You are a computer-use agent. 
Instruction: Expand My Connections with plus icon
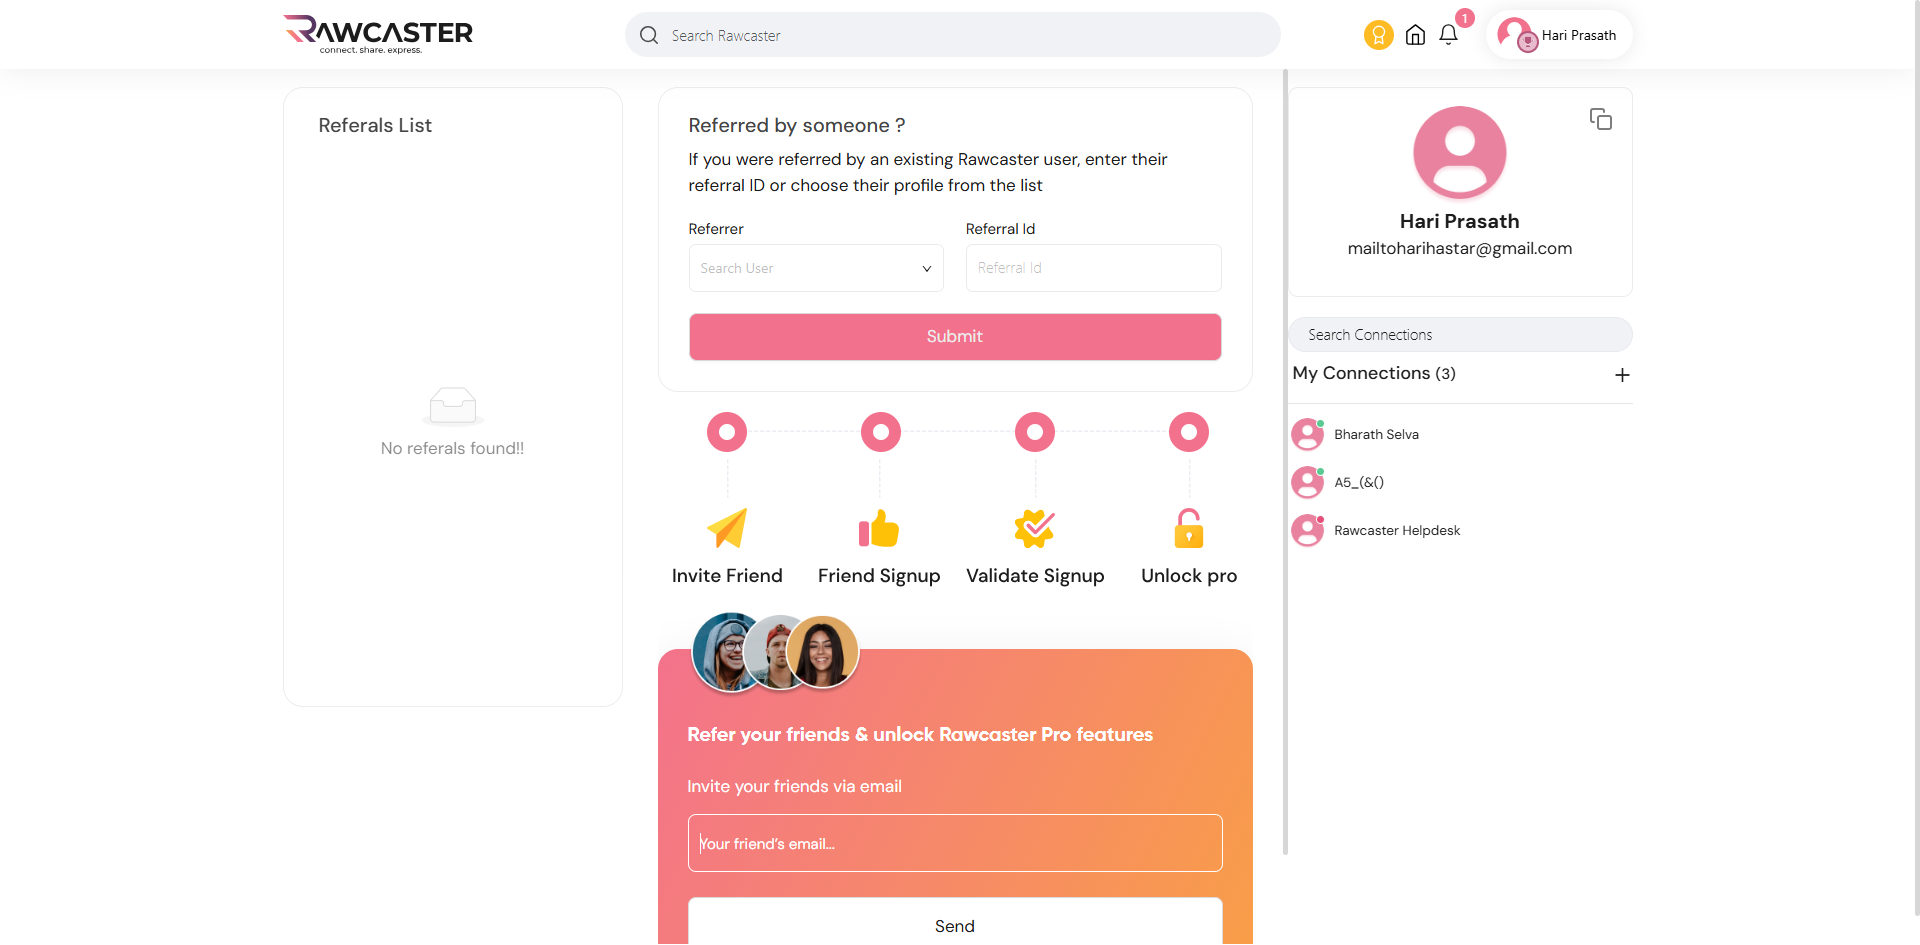(1622, 375)
